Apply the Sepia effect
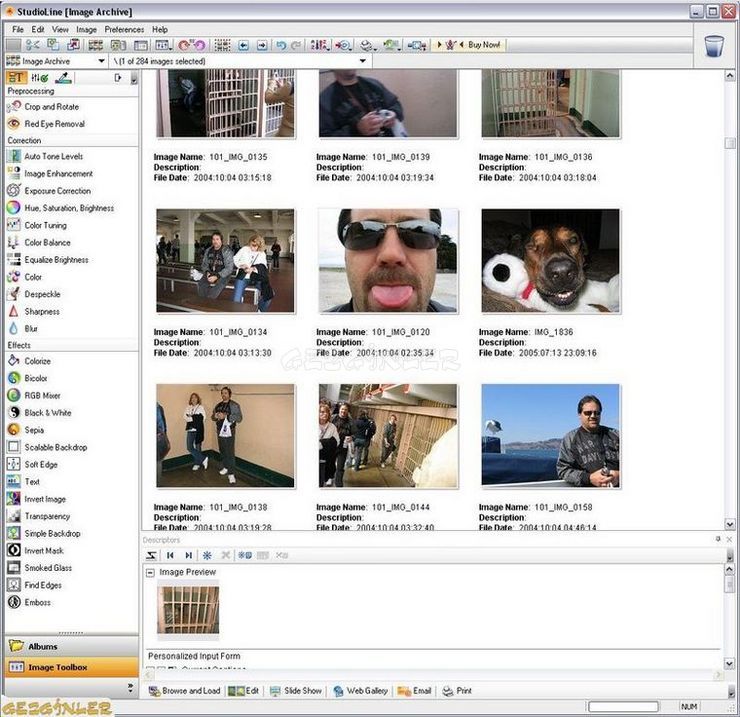The image size is (740, 717). (x=26, y=430)
